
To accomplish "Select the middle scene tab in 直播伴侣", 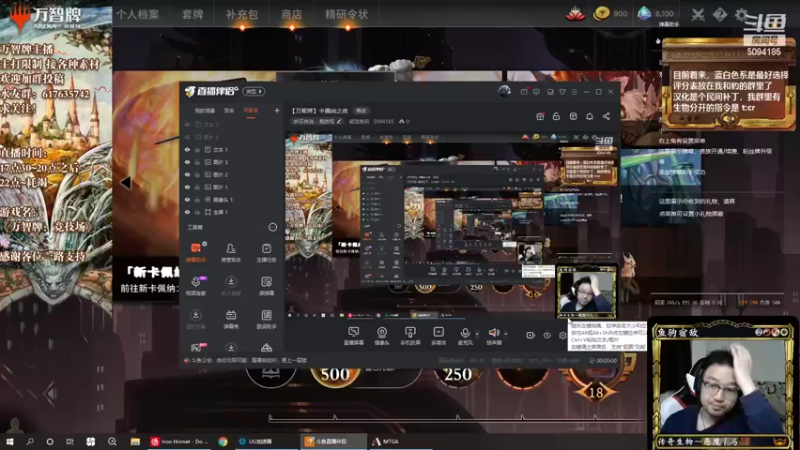I will click(x=229, y=111).
